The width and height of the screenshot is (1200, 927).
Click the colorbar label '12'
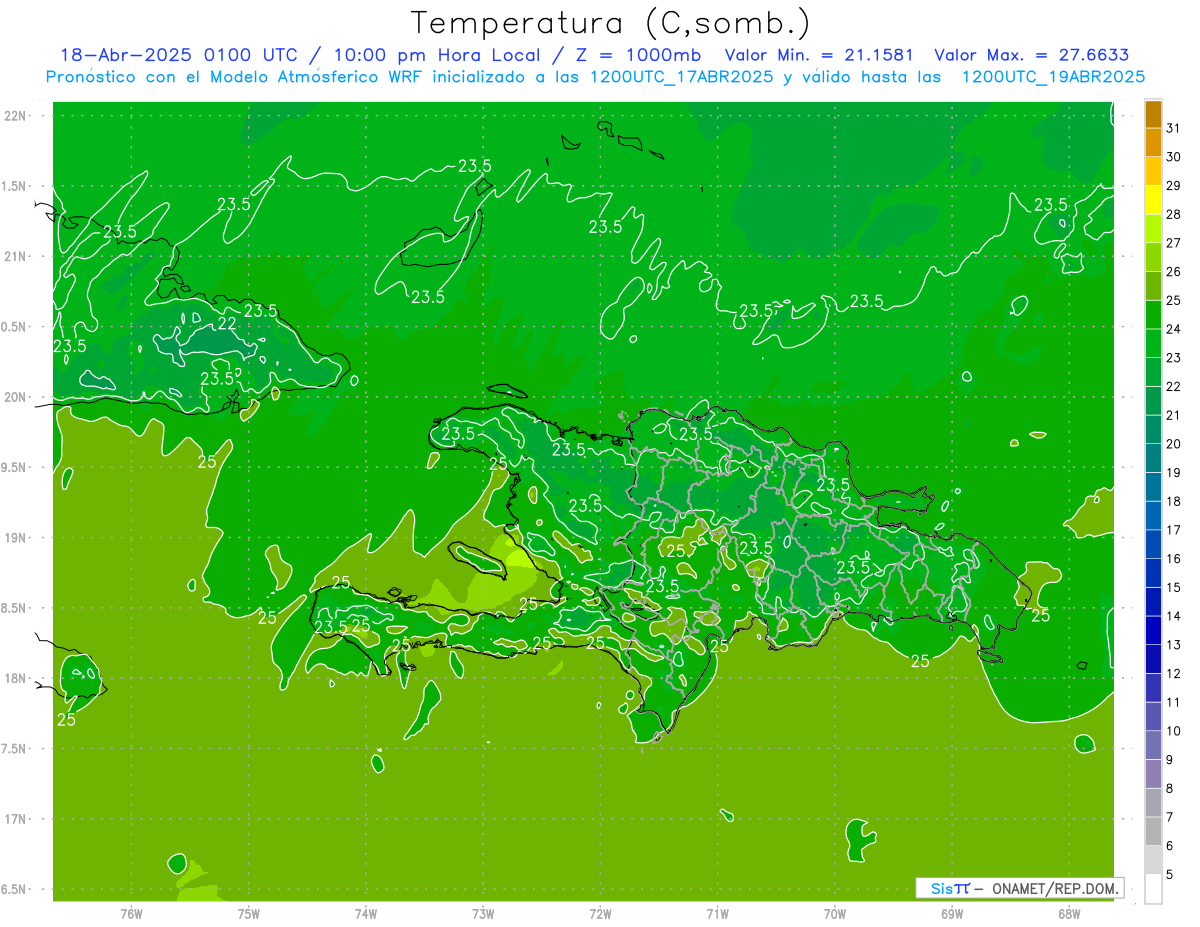tap(1174, 673)
